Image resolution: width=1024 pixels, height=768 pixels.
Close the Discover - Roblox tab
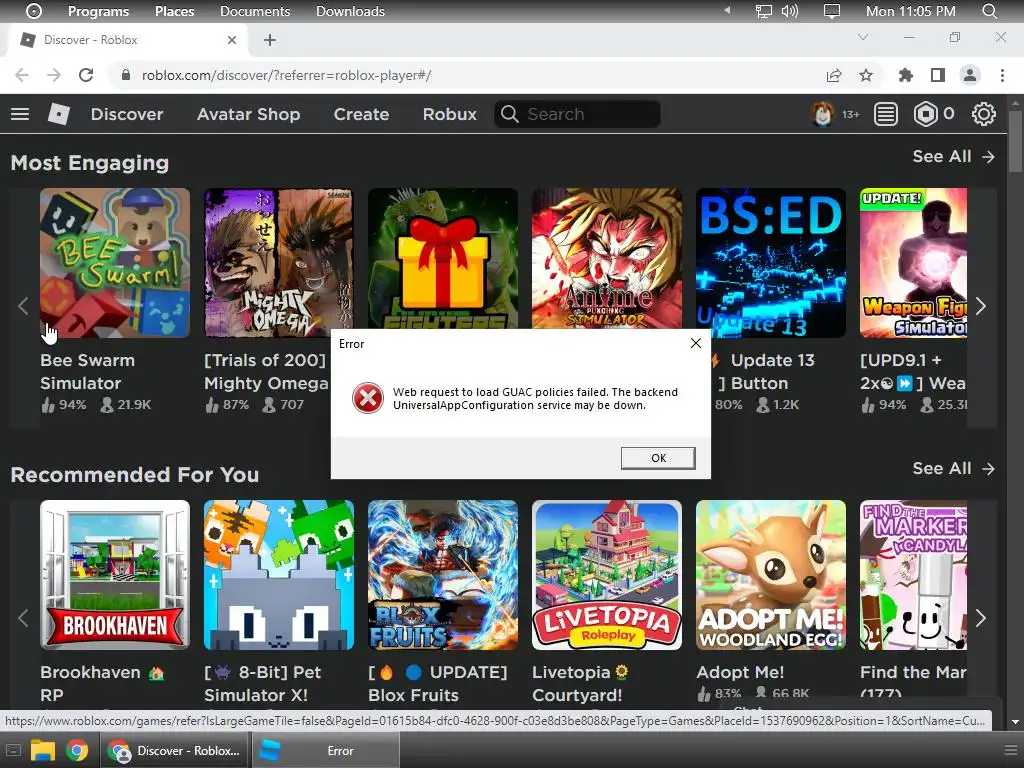tap(232, 40)
